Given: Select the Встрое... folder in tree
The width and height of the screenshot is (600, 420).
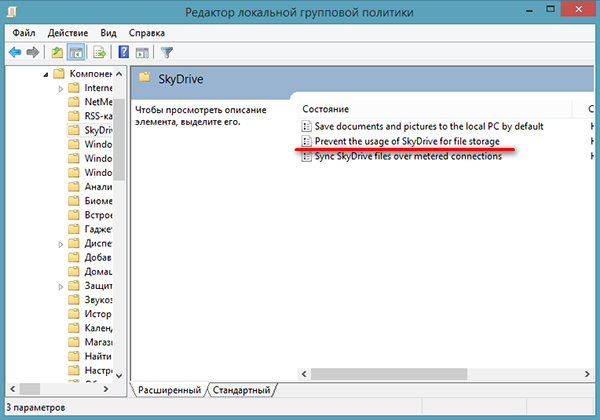Looking at the screenshot, I should (x=90, y=215).
